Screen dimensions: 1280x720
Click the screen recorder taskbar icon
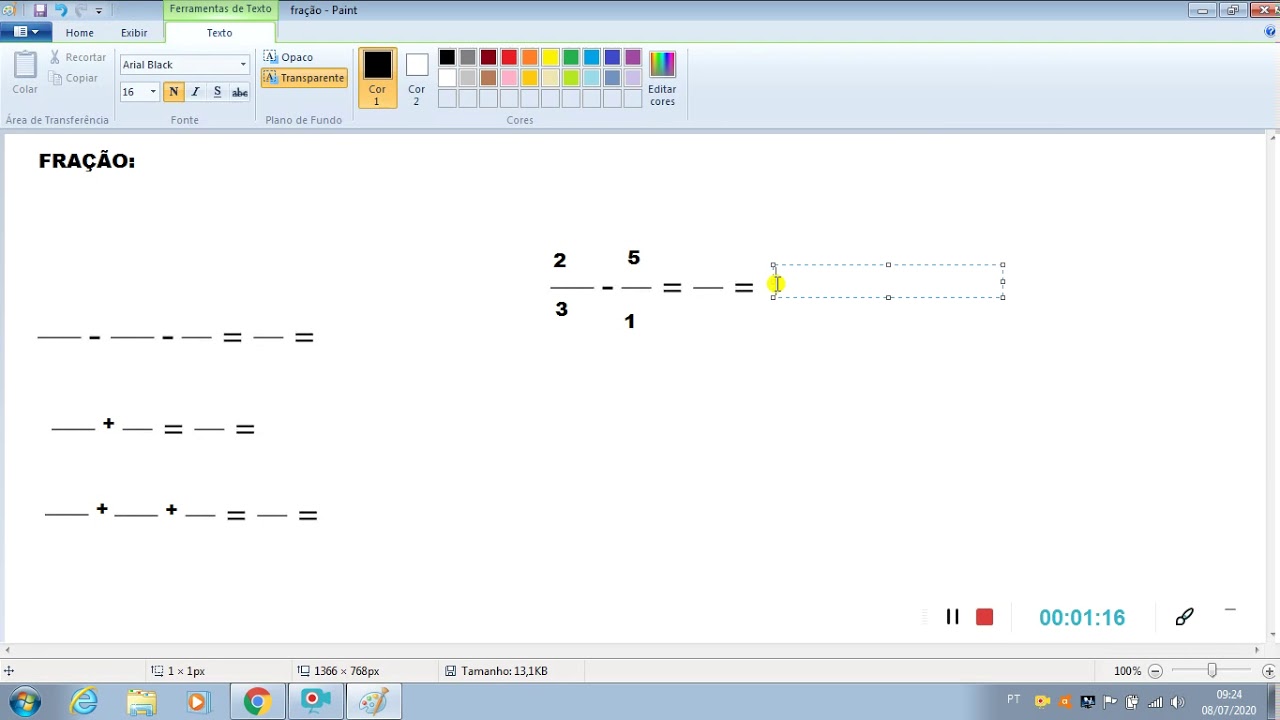click(x=315, y=702)
